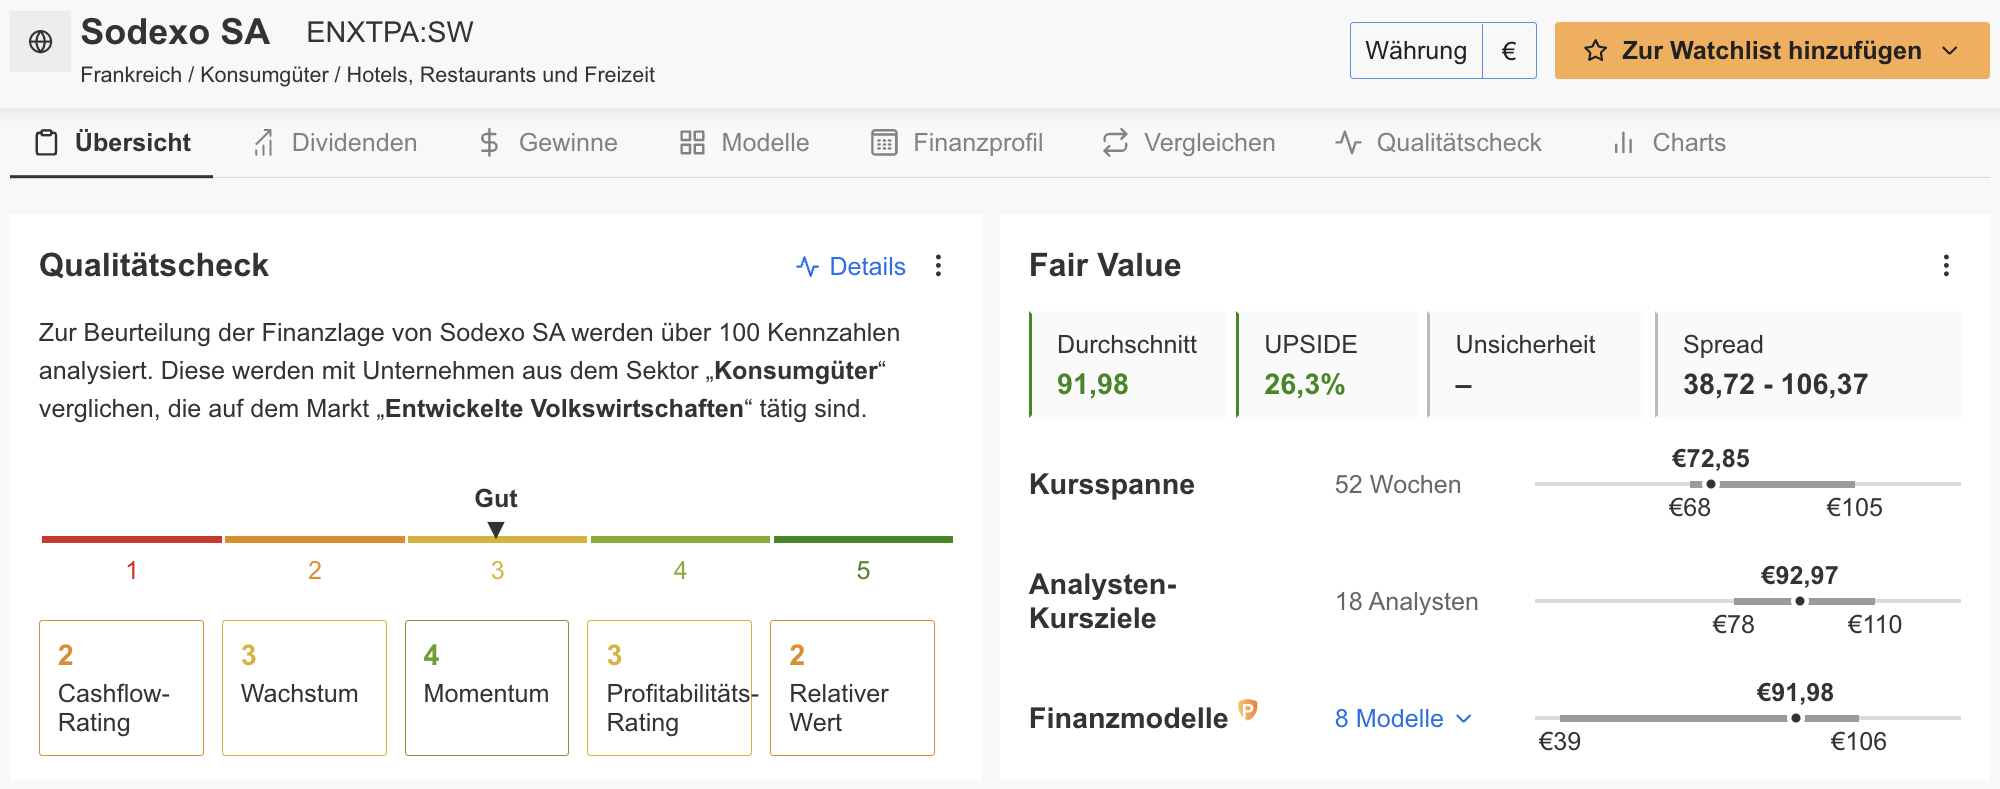Click the compare arrows icon on Vergleichen
This screenshot has height=789, width=2000.
click(1115, 143)
